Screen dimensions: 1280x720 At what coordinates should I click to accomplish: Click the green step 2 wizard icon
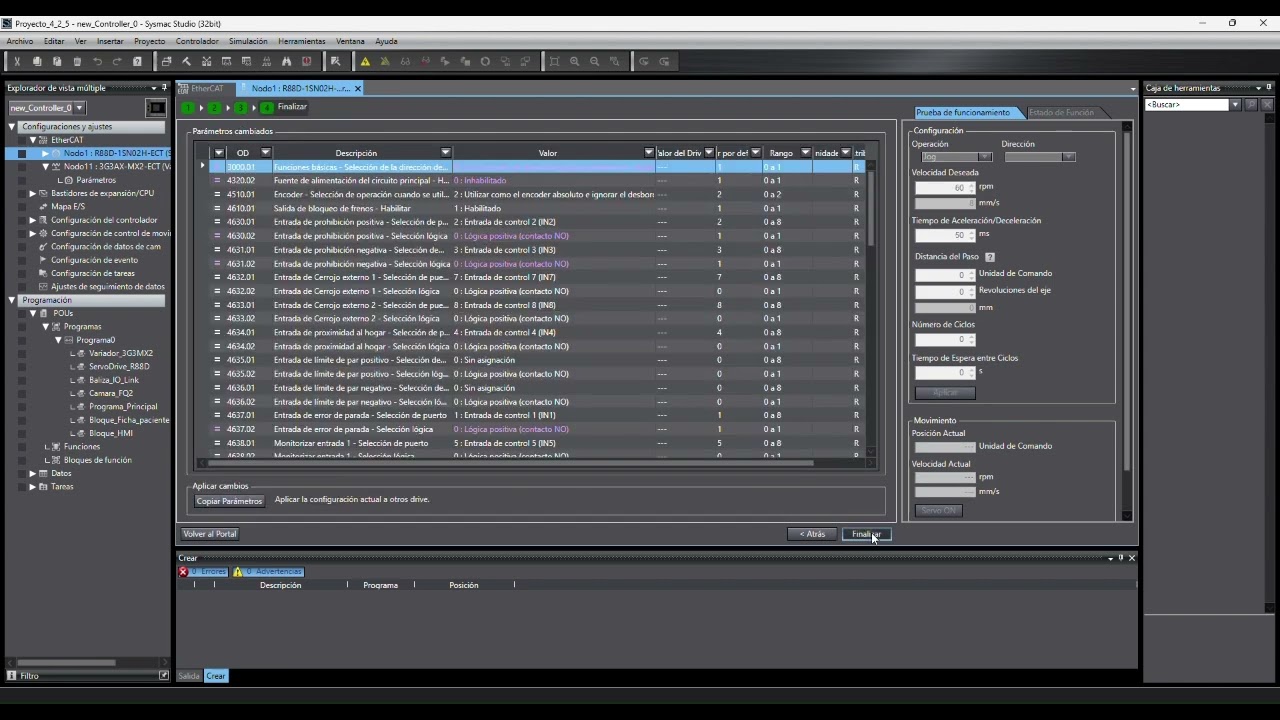(x=215, y=107)
